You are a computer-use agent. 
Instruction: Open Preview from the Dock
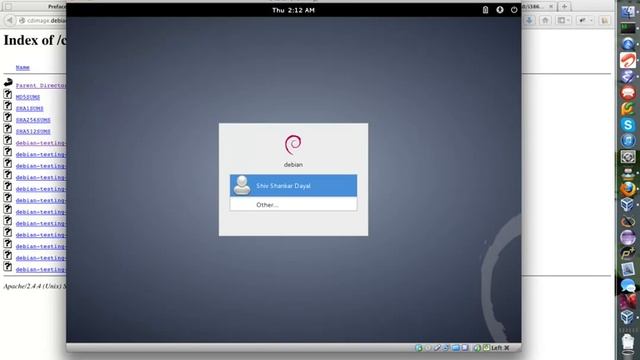[x=628, y=269]
